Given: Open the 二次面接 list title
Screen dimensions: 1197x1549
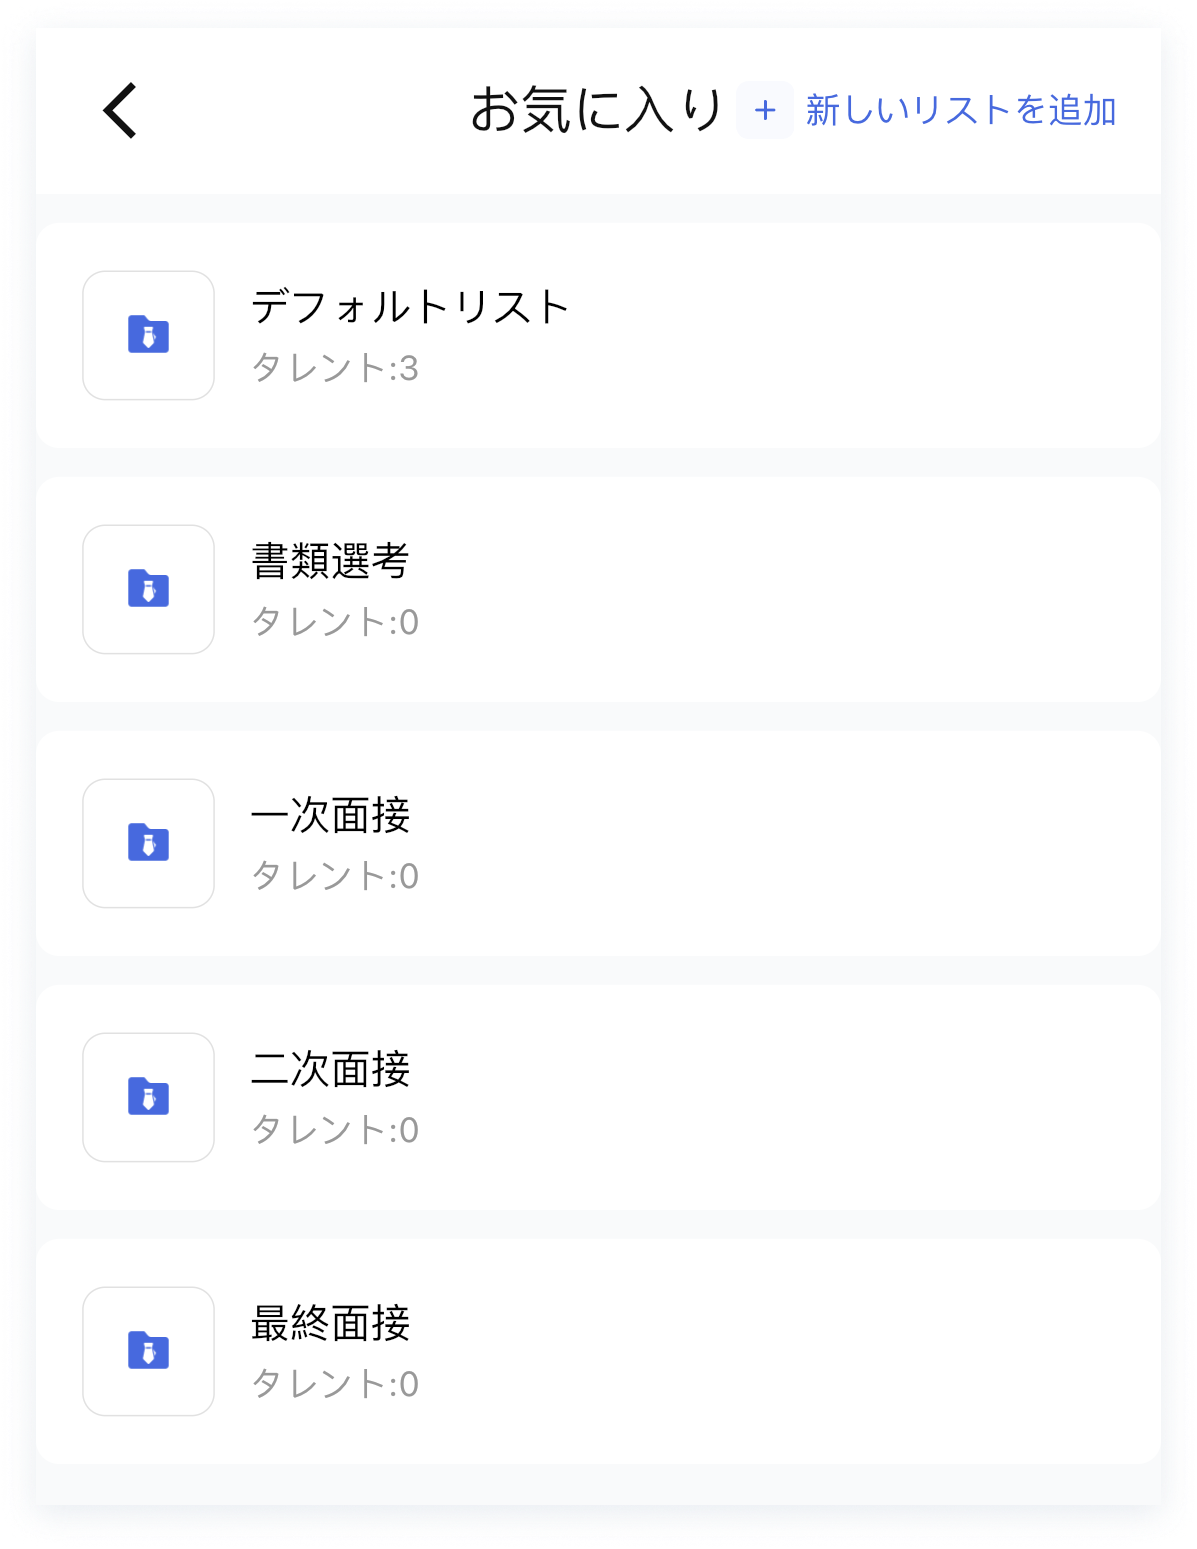Looking at the screenshot, I should (x=330, y=1069).
